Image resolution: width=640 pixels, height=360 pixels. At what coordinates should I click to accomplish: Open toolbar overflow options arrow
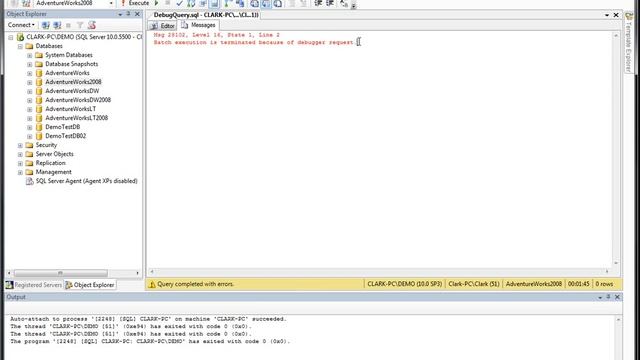point(353,5)
